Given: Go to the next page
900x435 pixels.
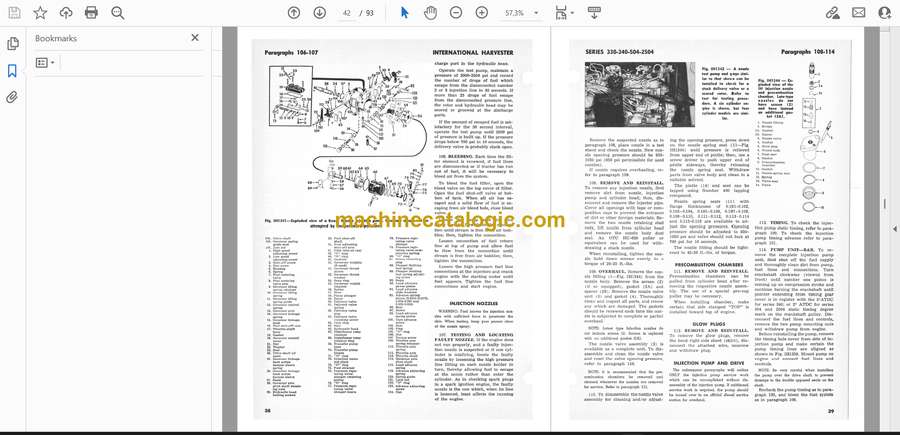Looking at the screenshot, I should click(x=320, y=13).
